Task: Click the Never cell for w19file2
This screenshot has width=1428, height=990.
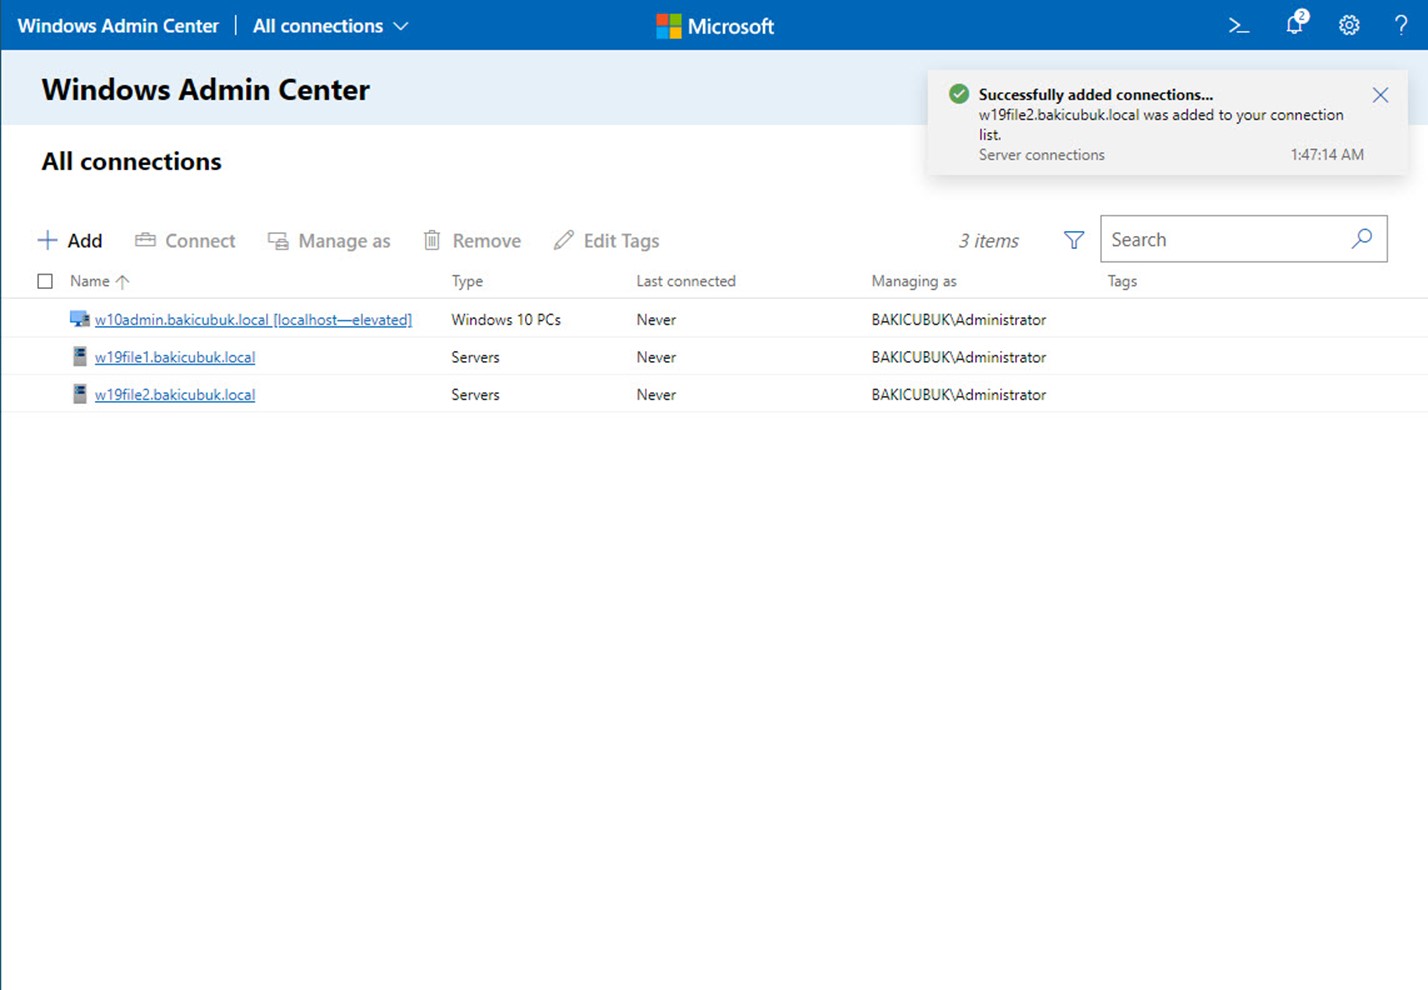Action: click(656, 395)
